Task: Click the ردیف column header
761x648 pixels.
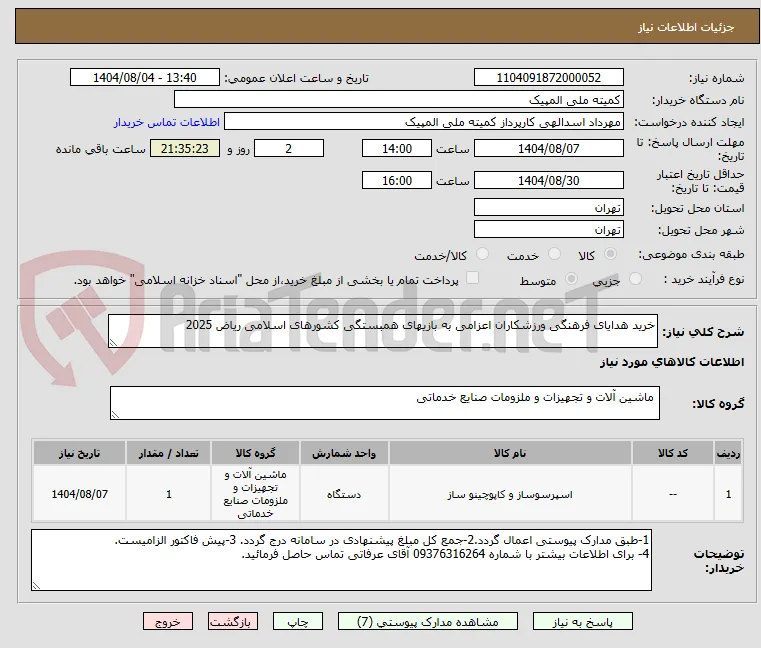Action: point(728,453)
